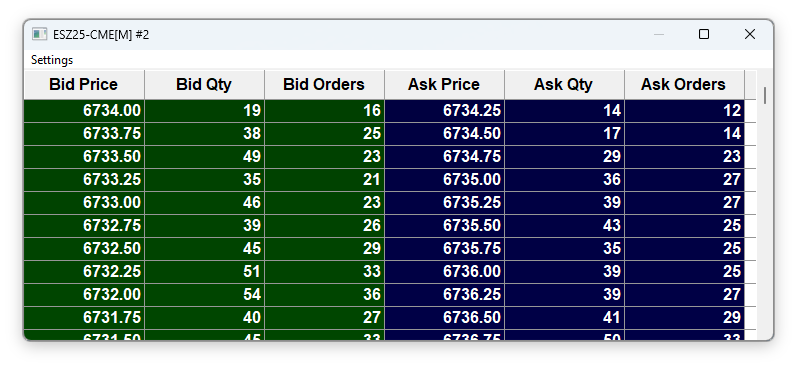Image resolution: width=797 pixels, height=368 pixels.
Task: Click the Ask Price column header
Action: point(444,84)
